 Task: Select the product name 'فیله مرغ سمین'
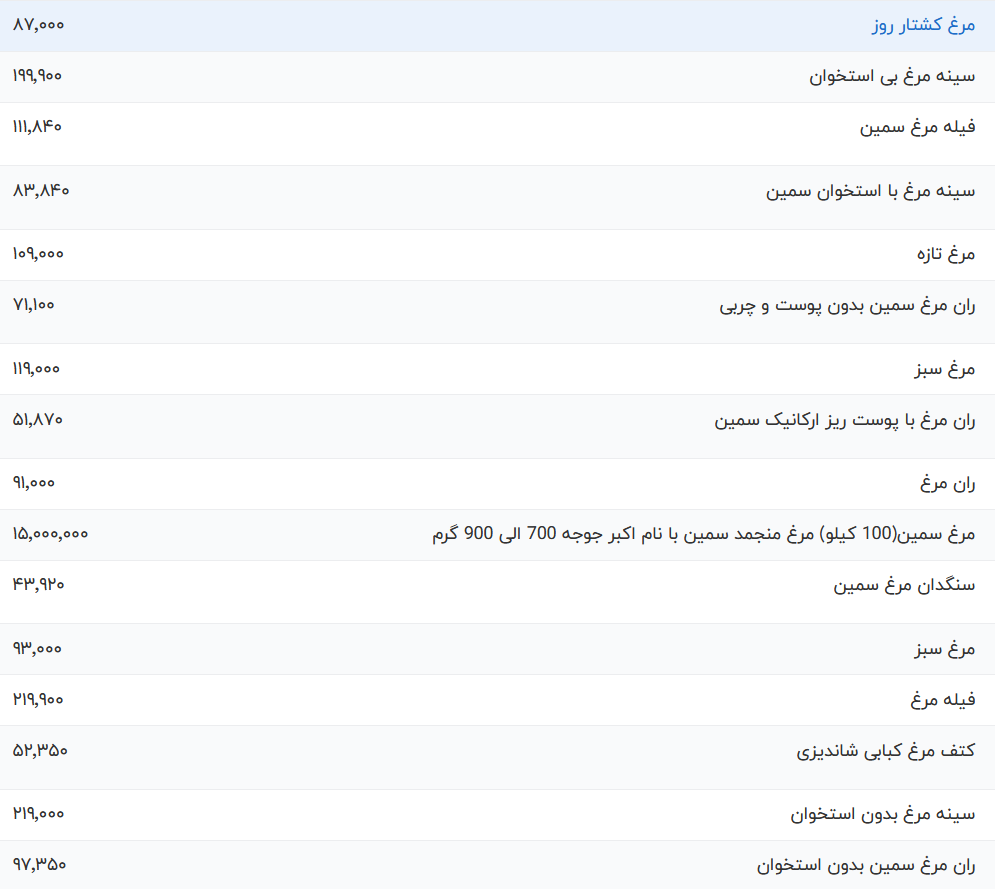918,128
